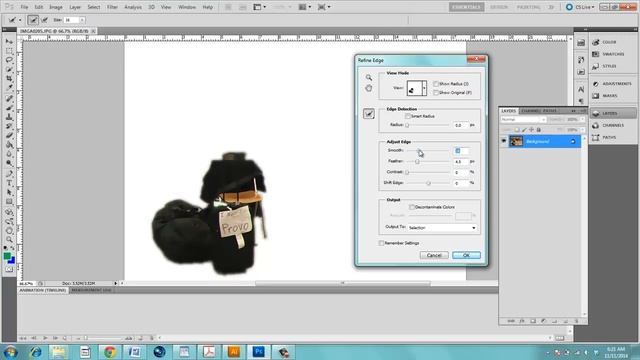Select the Clone Stamp tool
640x360 pixels.
tap(9, 117)
